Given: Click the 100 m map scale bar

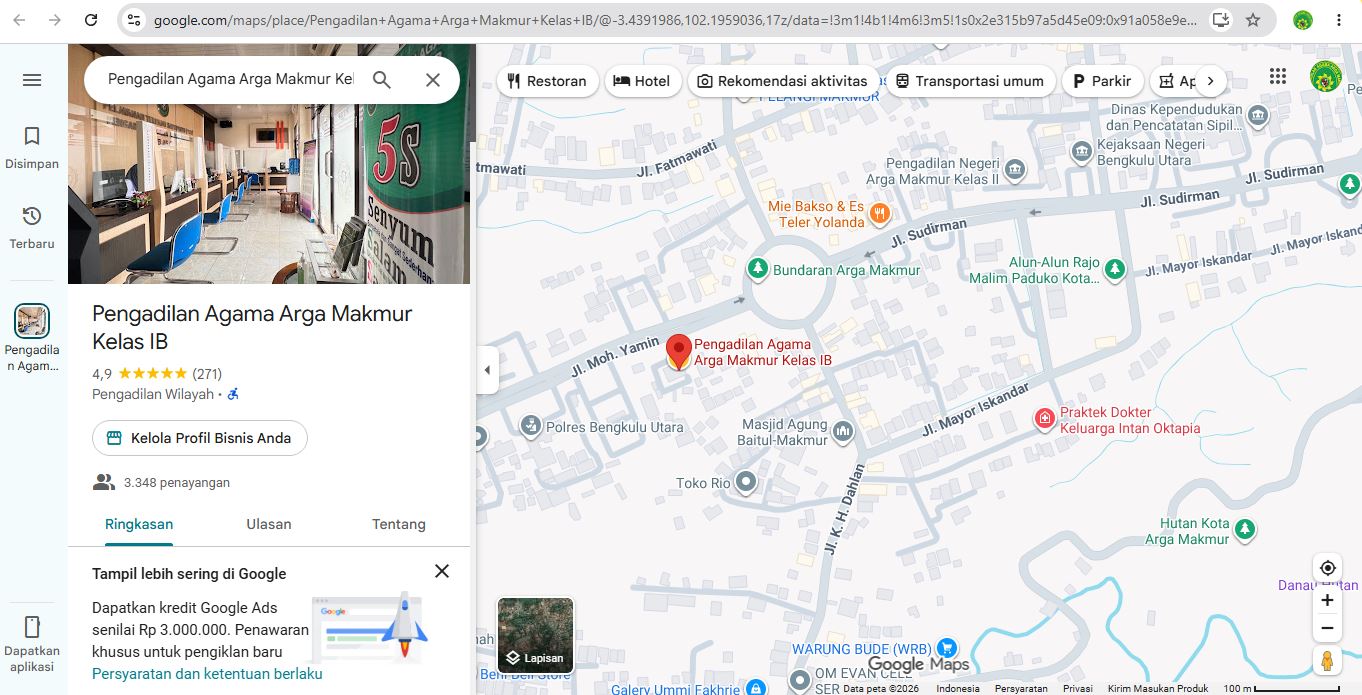Looking at the screenshot, I should (x=1281, y=688).
